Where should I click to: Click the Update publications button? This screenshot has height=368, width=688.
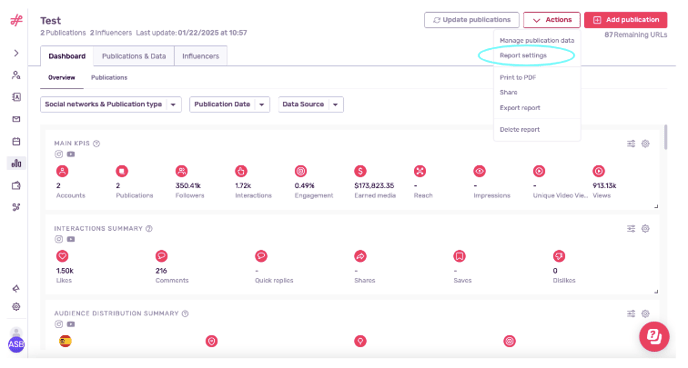coord(472,20)
